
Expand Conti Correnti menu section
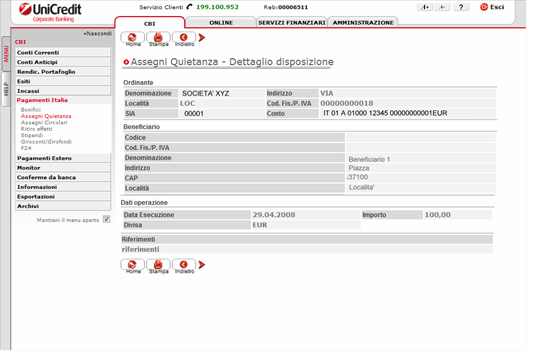click(x=63, y=52)
